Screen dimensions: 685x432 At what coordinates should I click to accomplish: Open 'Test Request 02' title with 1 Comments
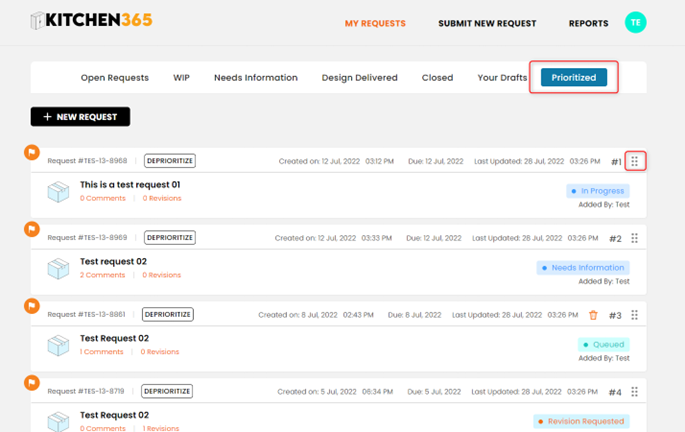click(114, 339)
